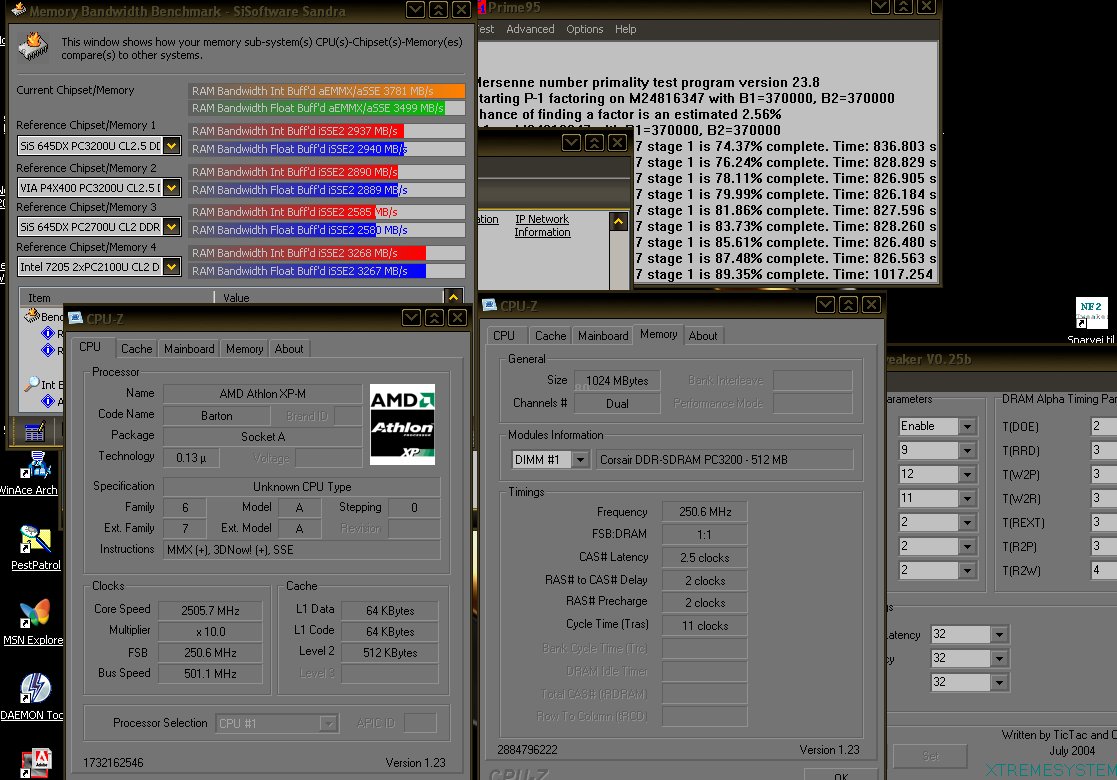
Task: Click the OK button in CPU-Z Memory window
Action: (841, 775)
